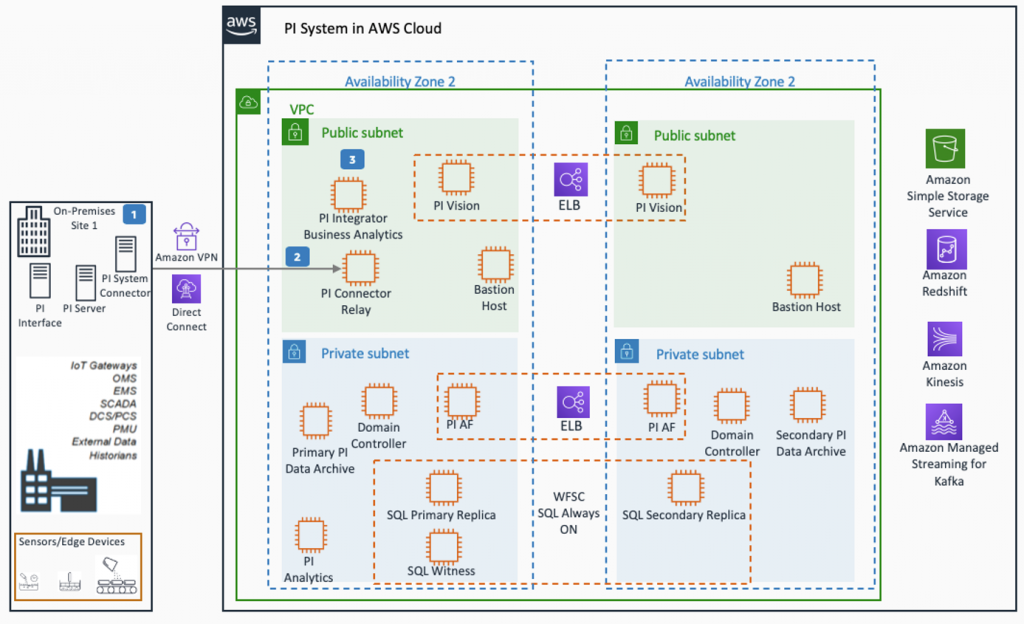Click the 'EMS' list entry
The image size is (1024, 624).
point(125,391)
